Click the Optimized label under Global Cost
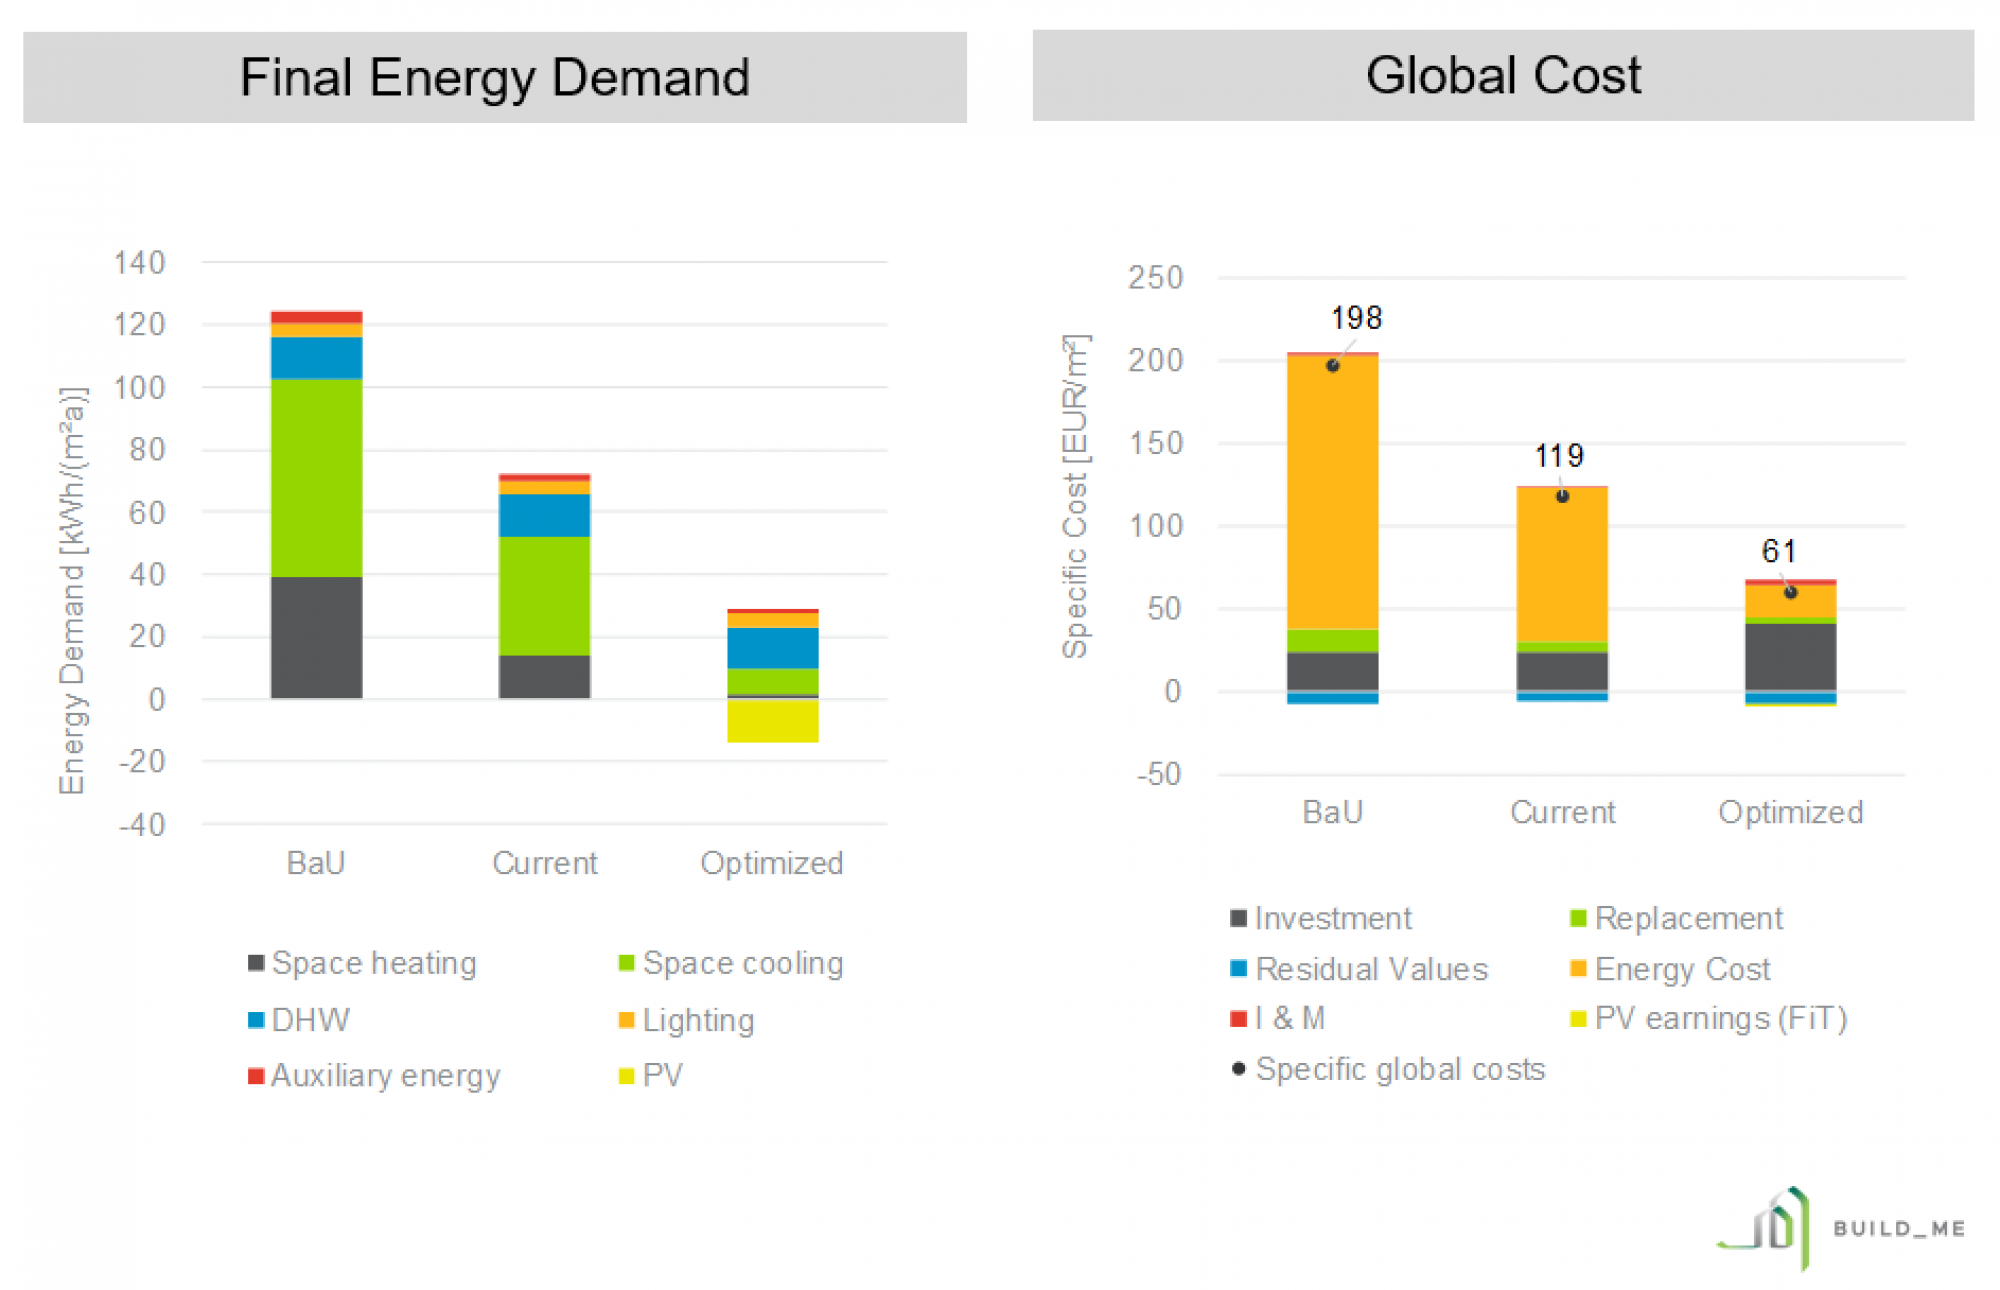The image size is (2000, 1290). point(1790,812)
